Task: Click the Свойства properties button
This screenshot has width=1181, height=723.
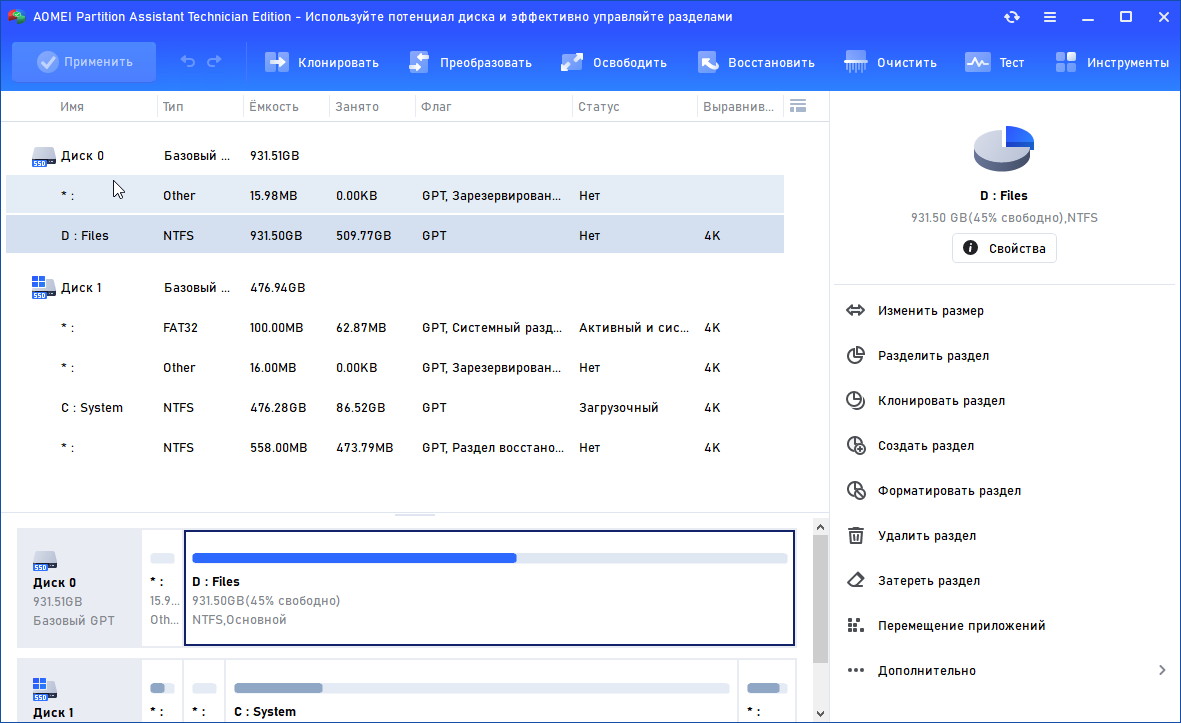Action: [1004, 248]
